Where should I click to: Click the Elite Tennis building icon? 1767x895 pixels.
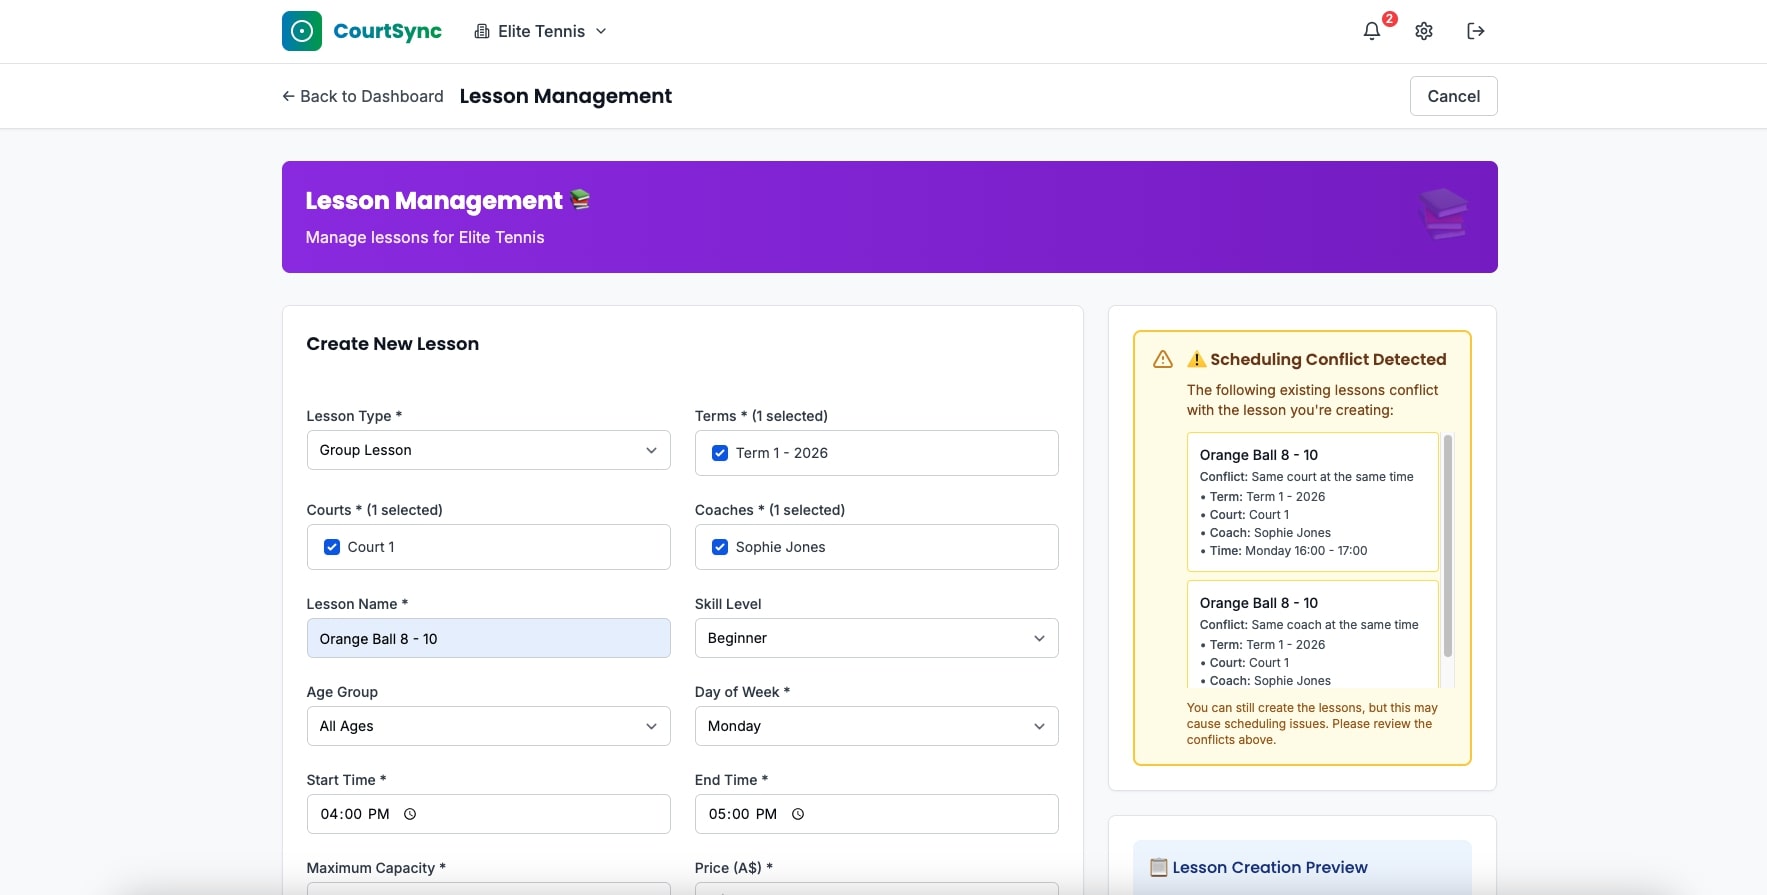click(482, 31)
